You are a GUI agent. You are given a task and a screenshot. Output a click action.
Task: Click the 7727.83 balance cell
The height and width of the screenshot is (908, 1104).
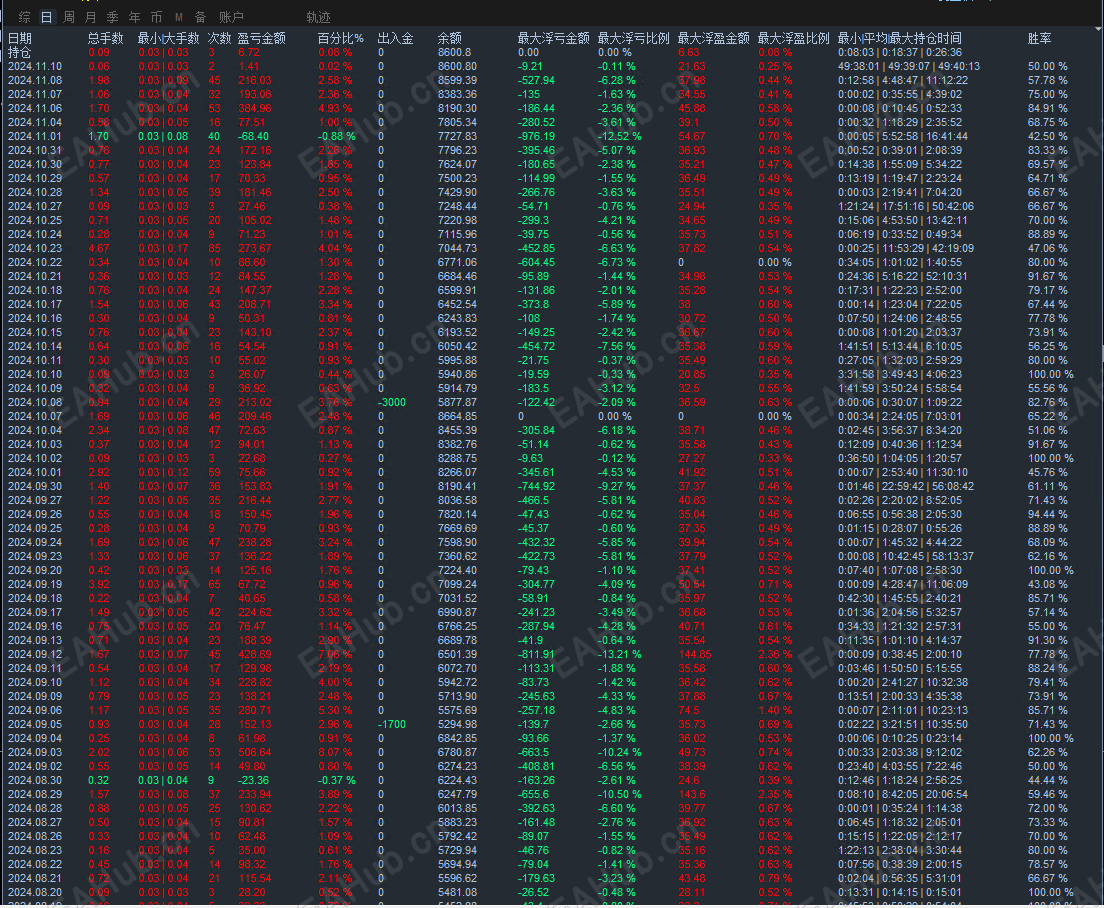(457, 137)
